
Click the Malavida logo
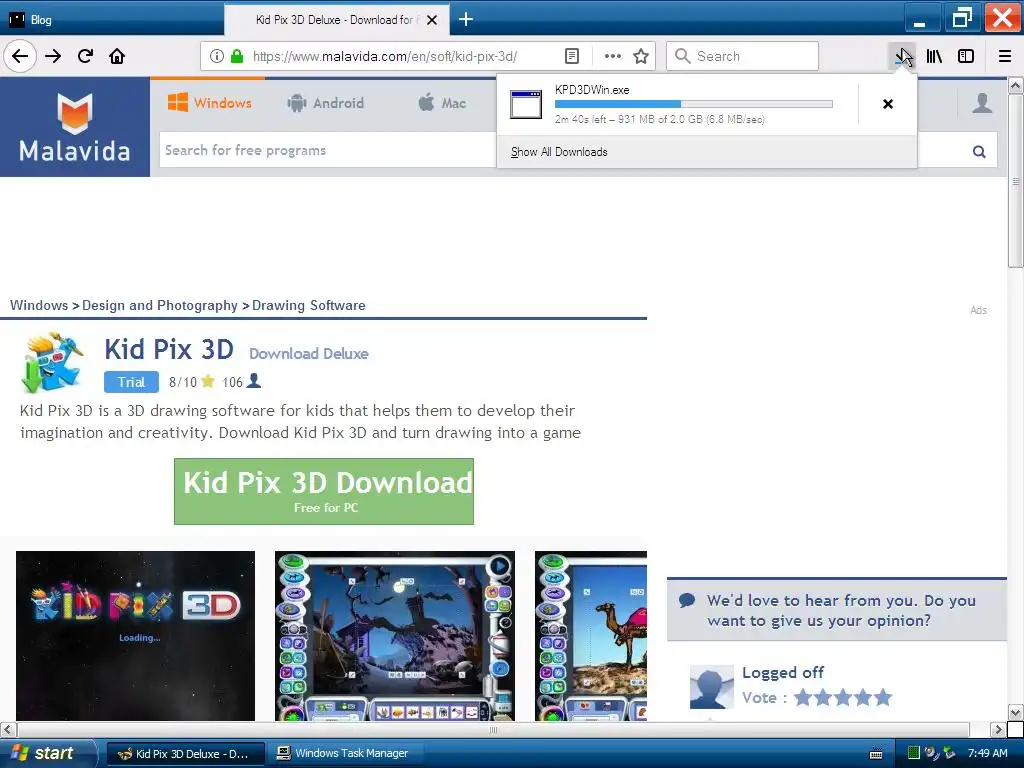pos(74,127)
